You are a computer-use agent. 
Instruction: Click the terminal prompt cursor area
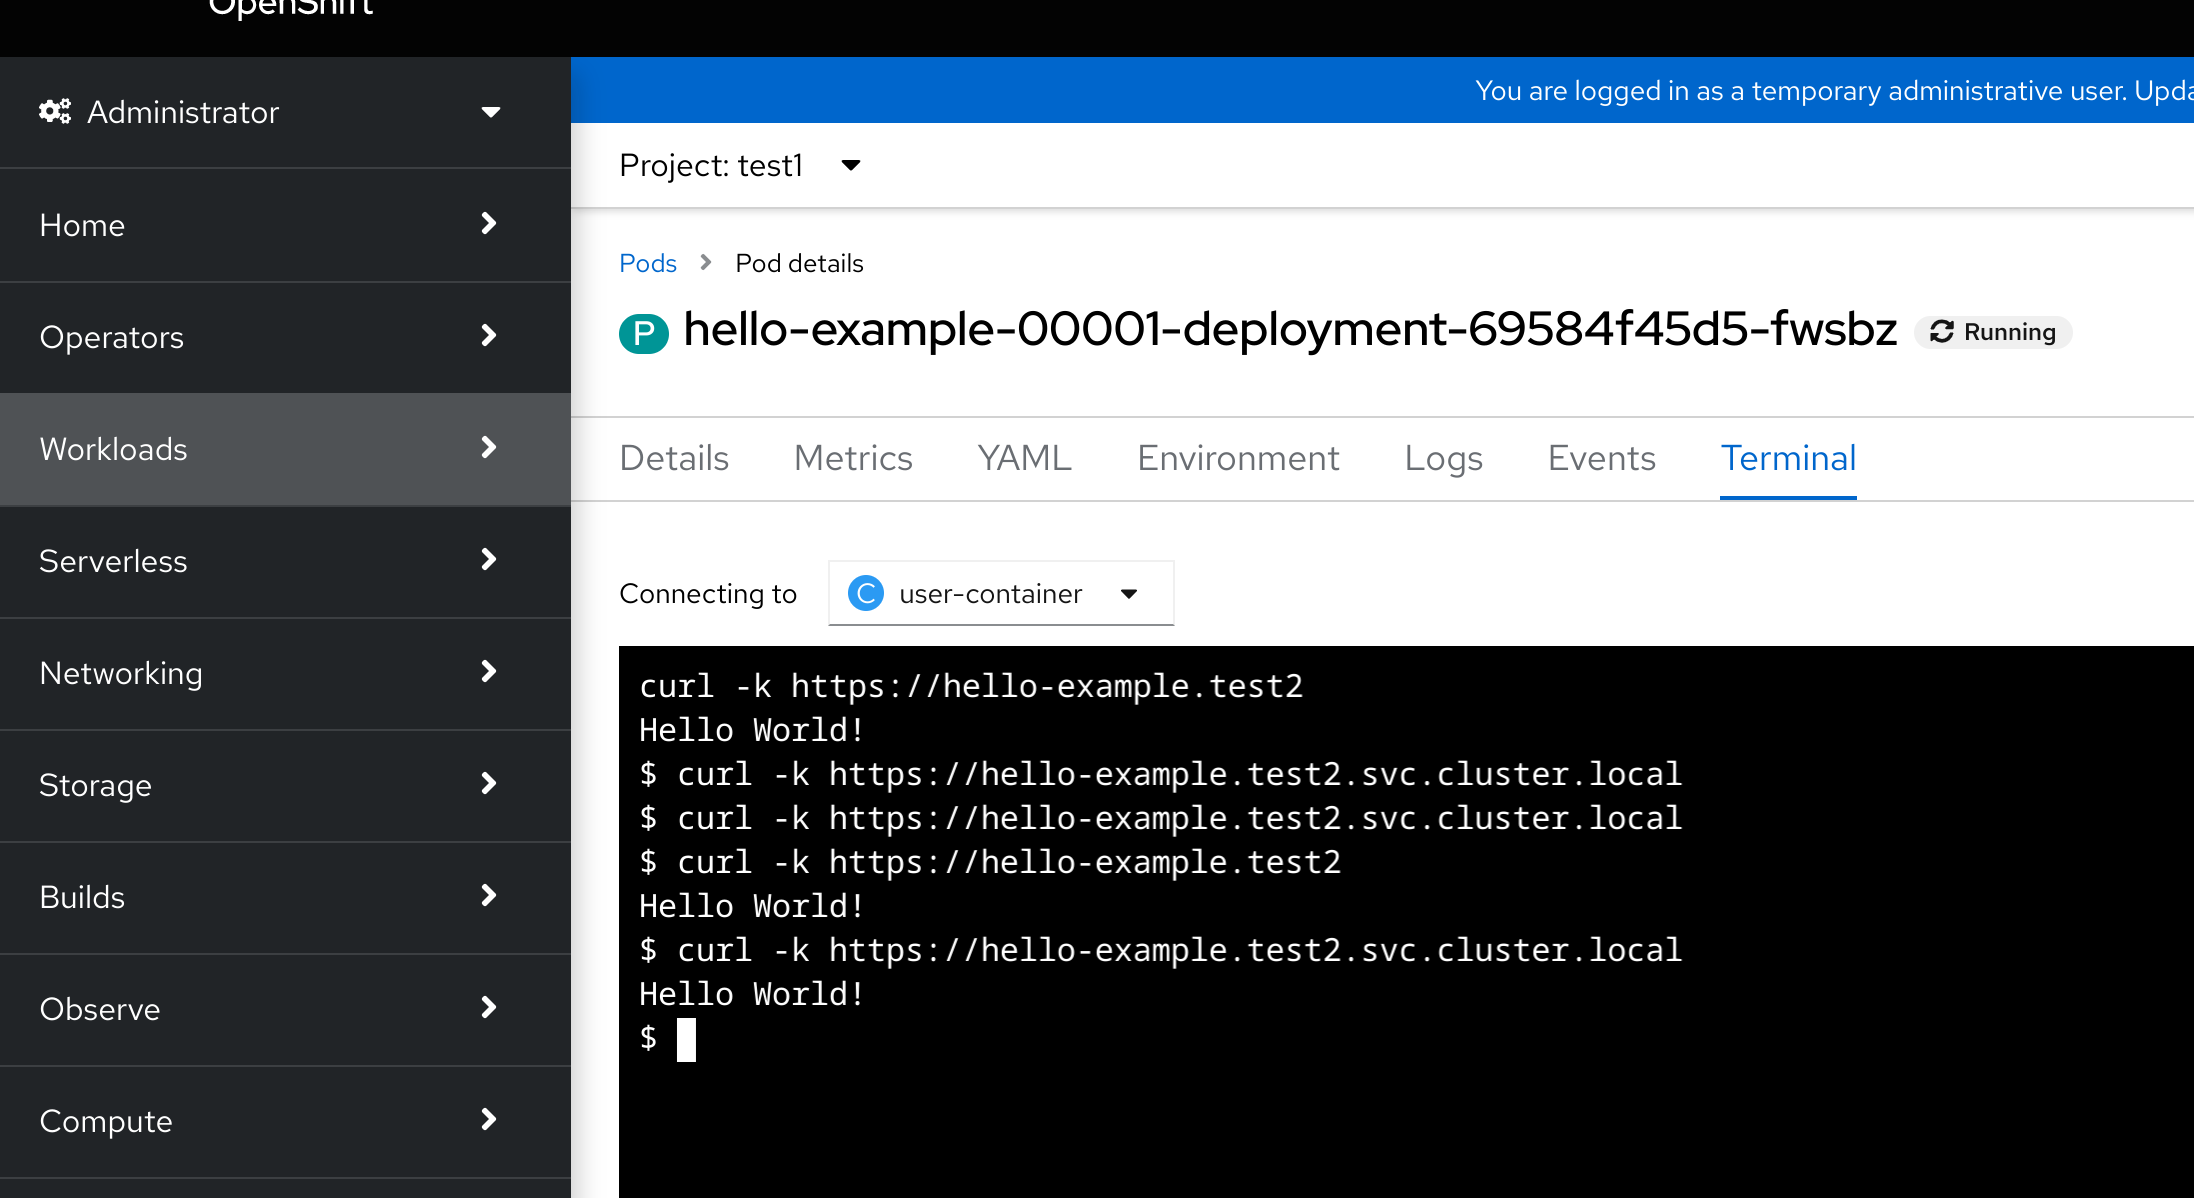(686, 1039)
